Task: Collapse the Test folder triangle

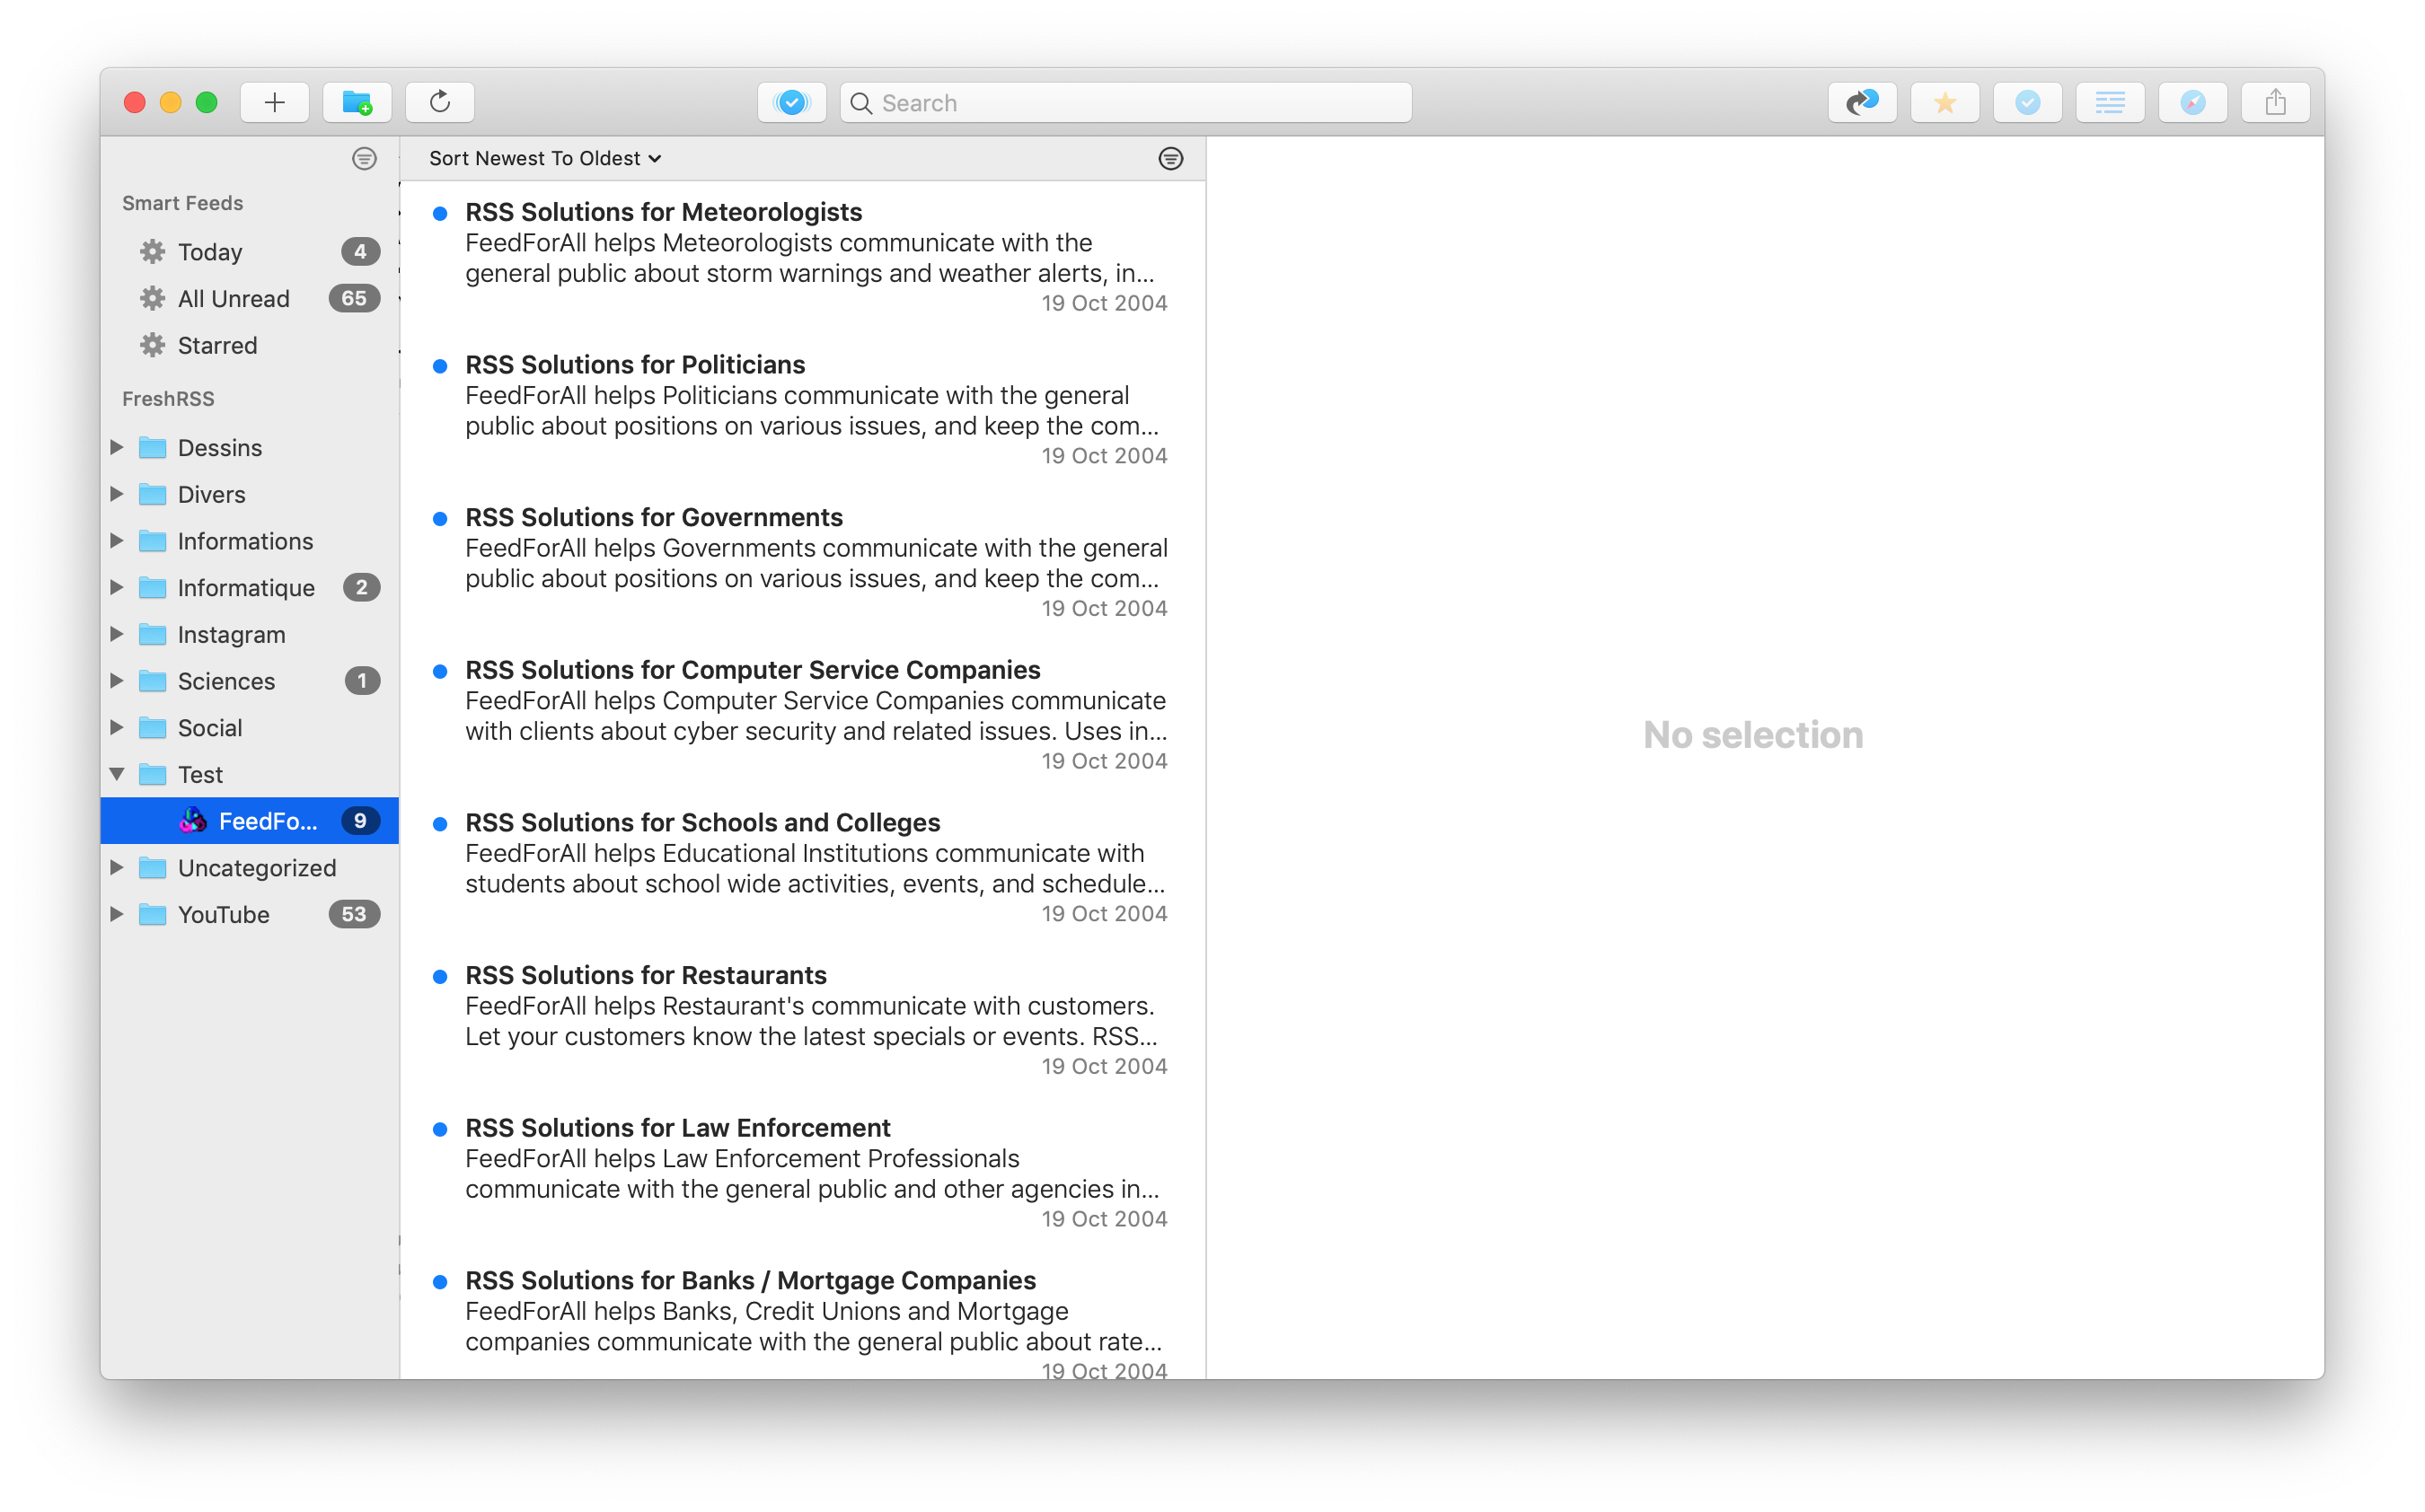Action: tap(116, 774)
